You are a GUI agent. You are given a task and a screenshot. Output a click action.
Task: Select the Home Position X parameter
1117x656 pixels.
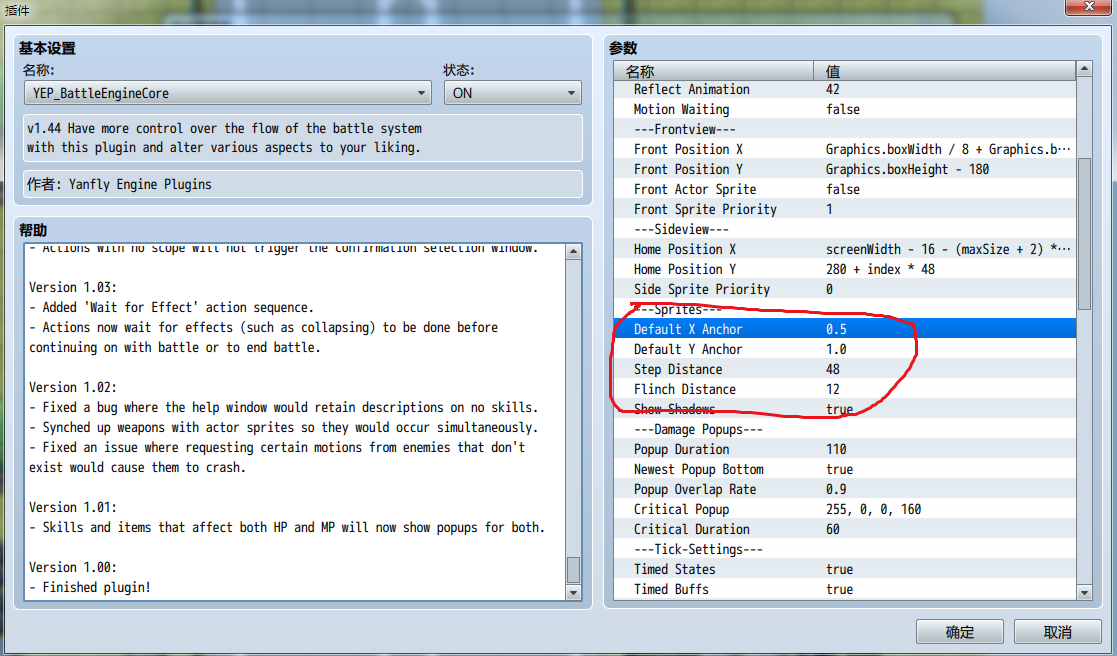[845, 249]
